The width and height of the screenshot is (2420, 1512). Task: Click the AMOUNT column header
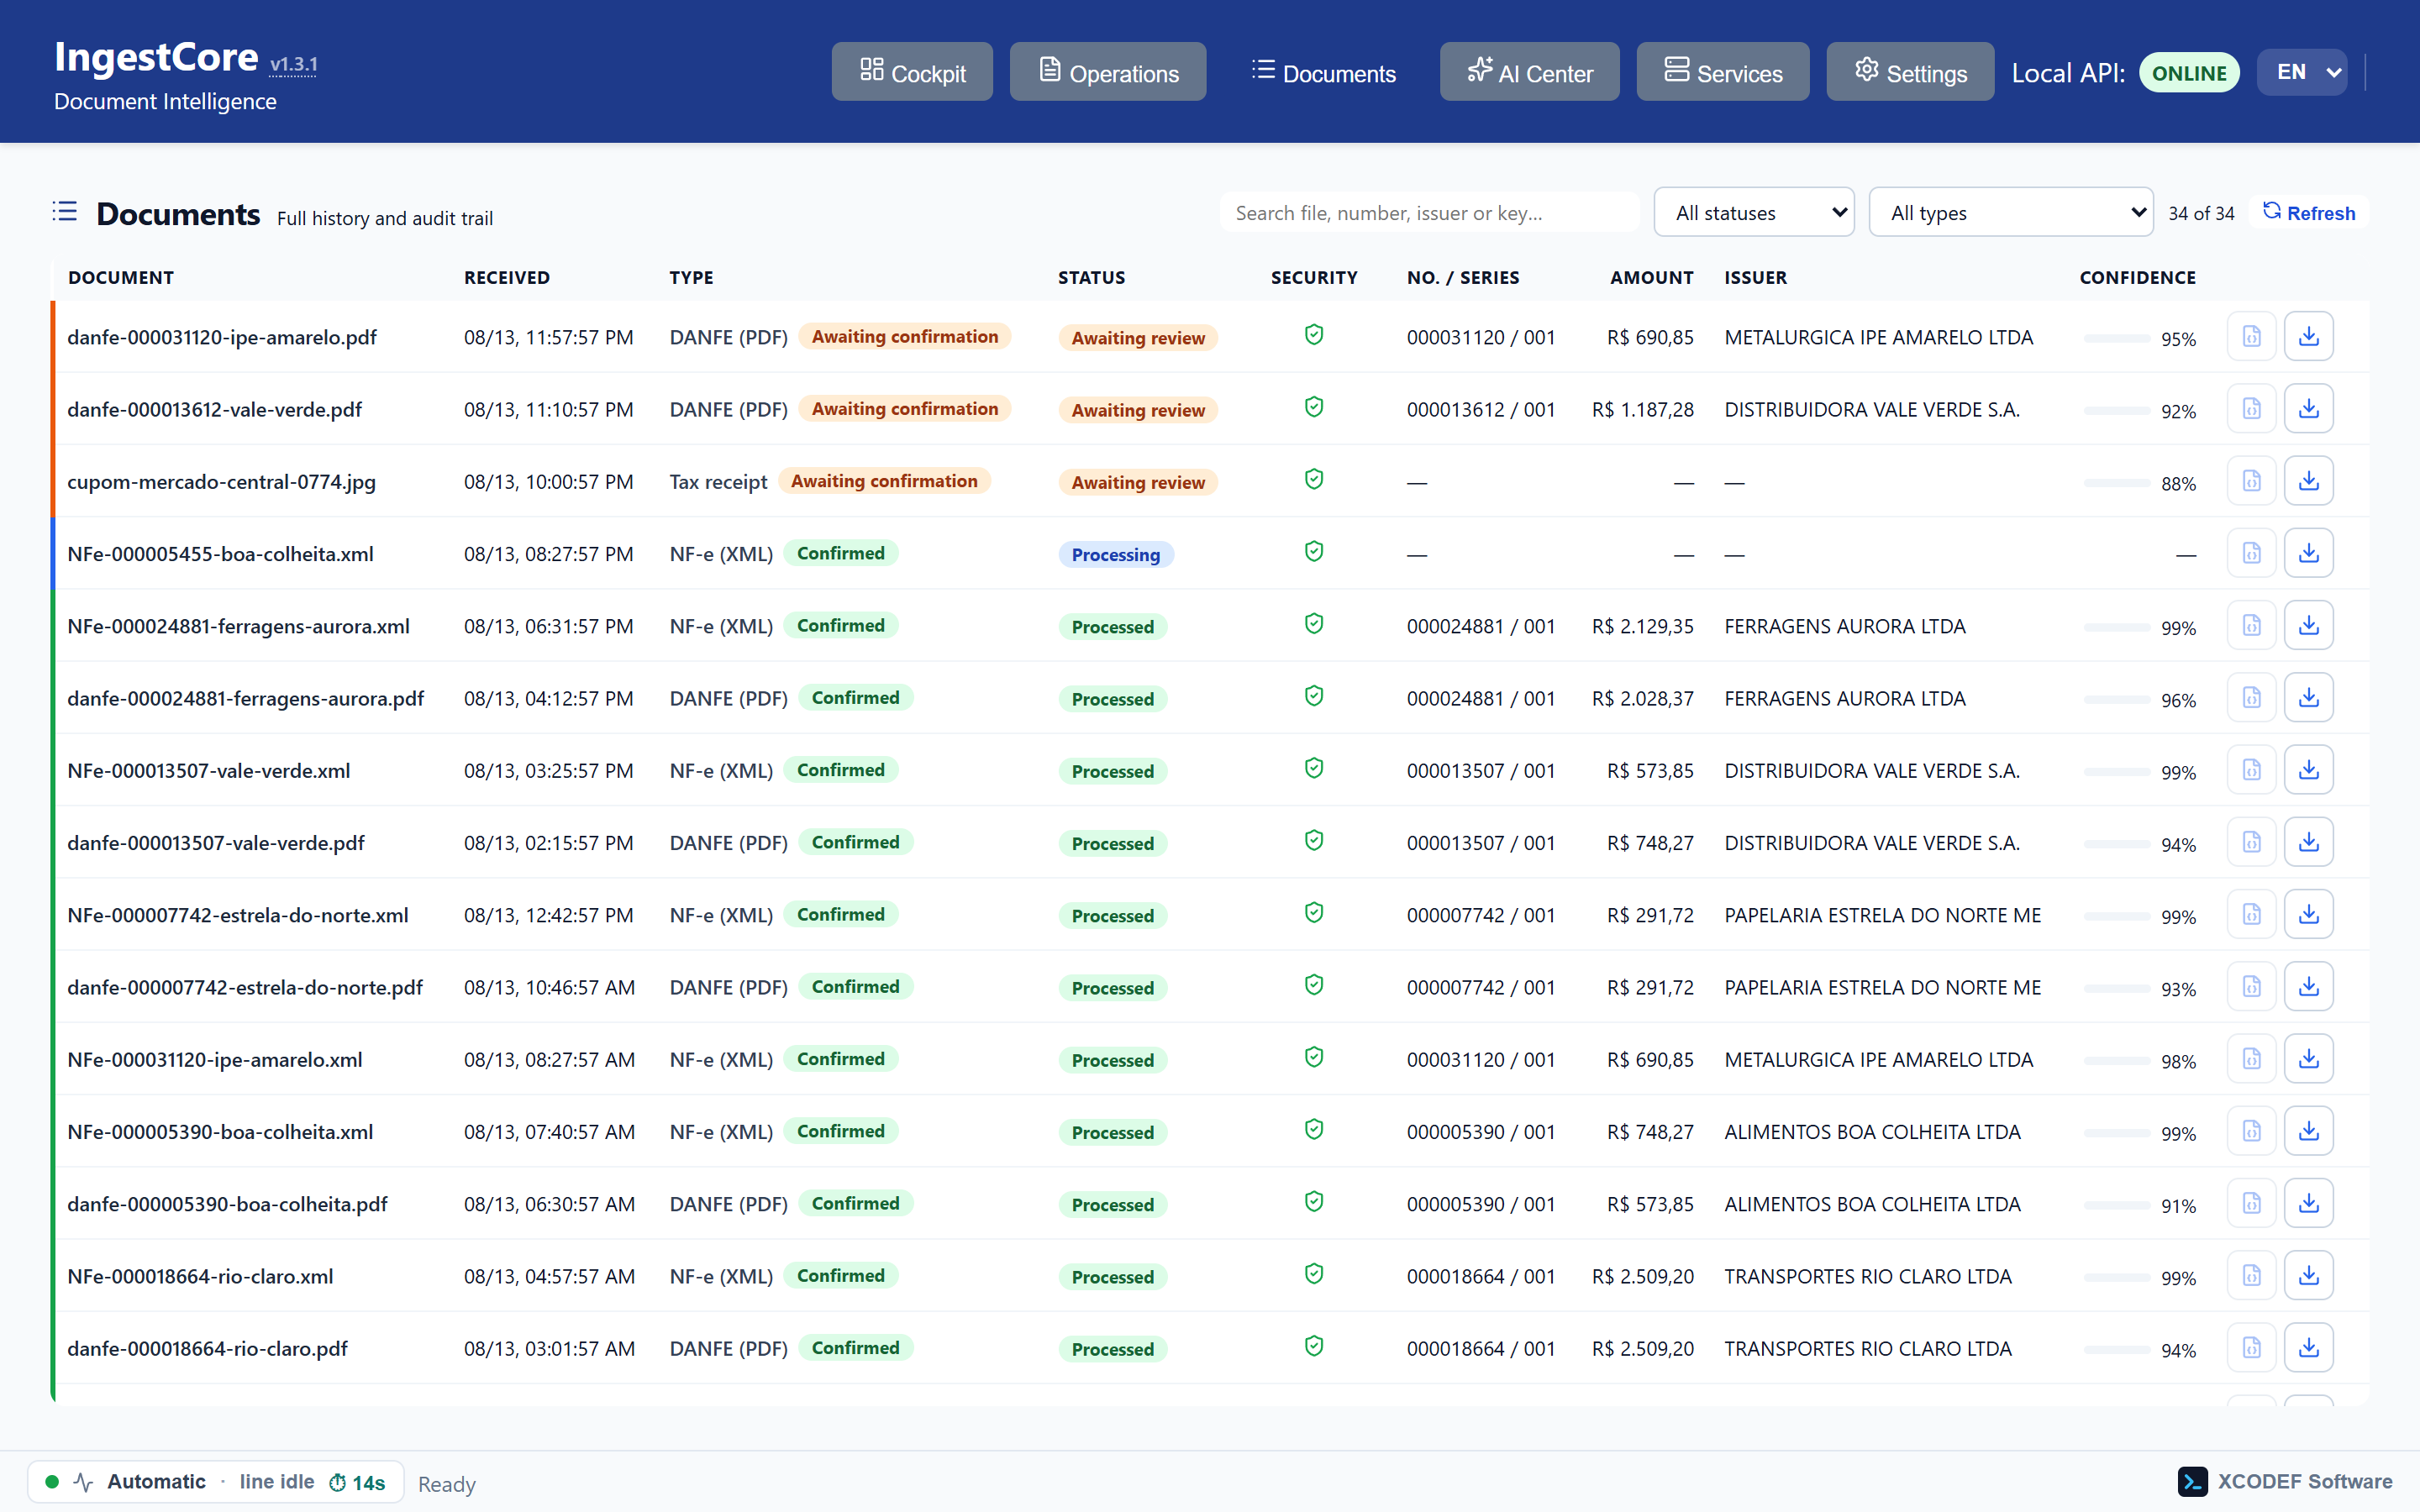[x=1652, y=277]
